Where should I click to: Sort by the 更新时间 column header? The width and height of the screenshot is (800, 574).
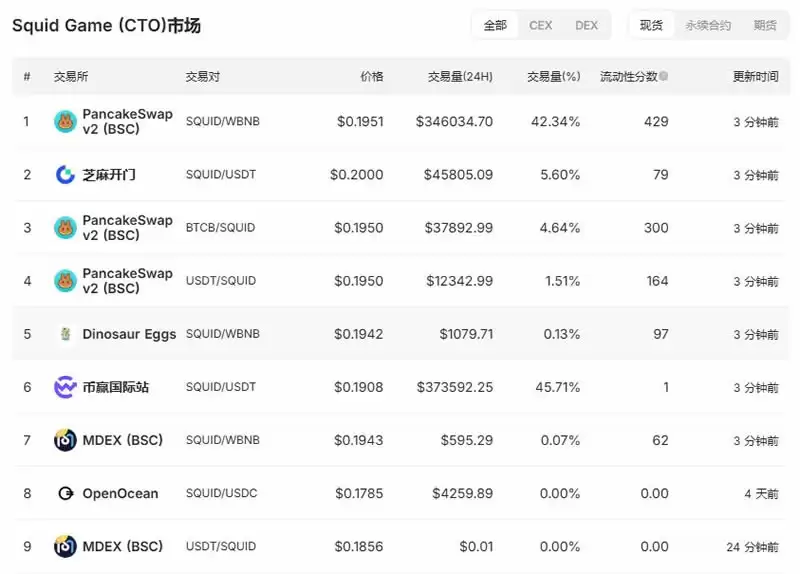point(755,76)
